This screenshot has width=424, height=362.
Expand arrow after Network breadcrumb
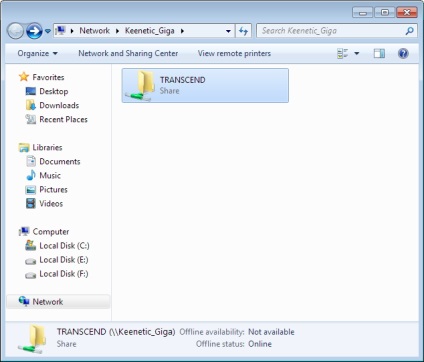pyautogui.click(x=117, y=31)
